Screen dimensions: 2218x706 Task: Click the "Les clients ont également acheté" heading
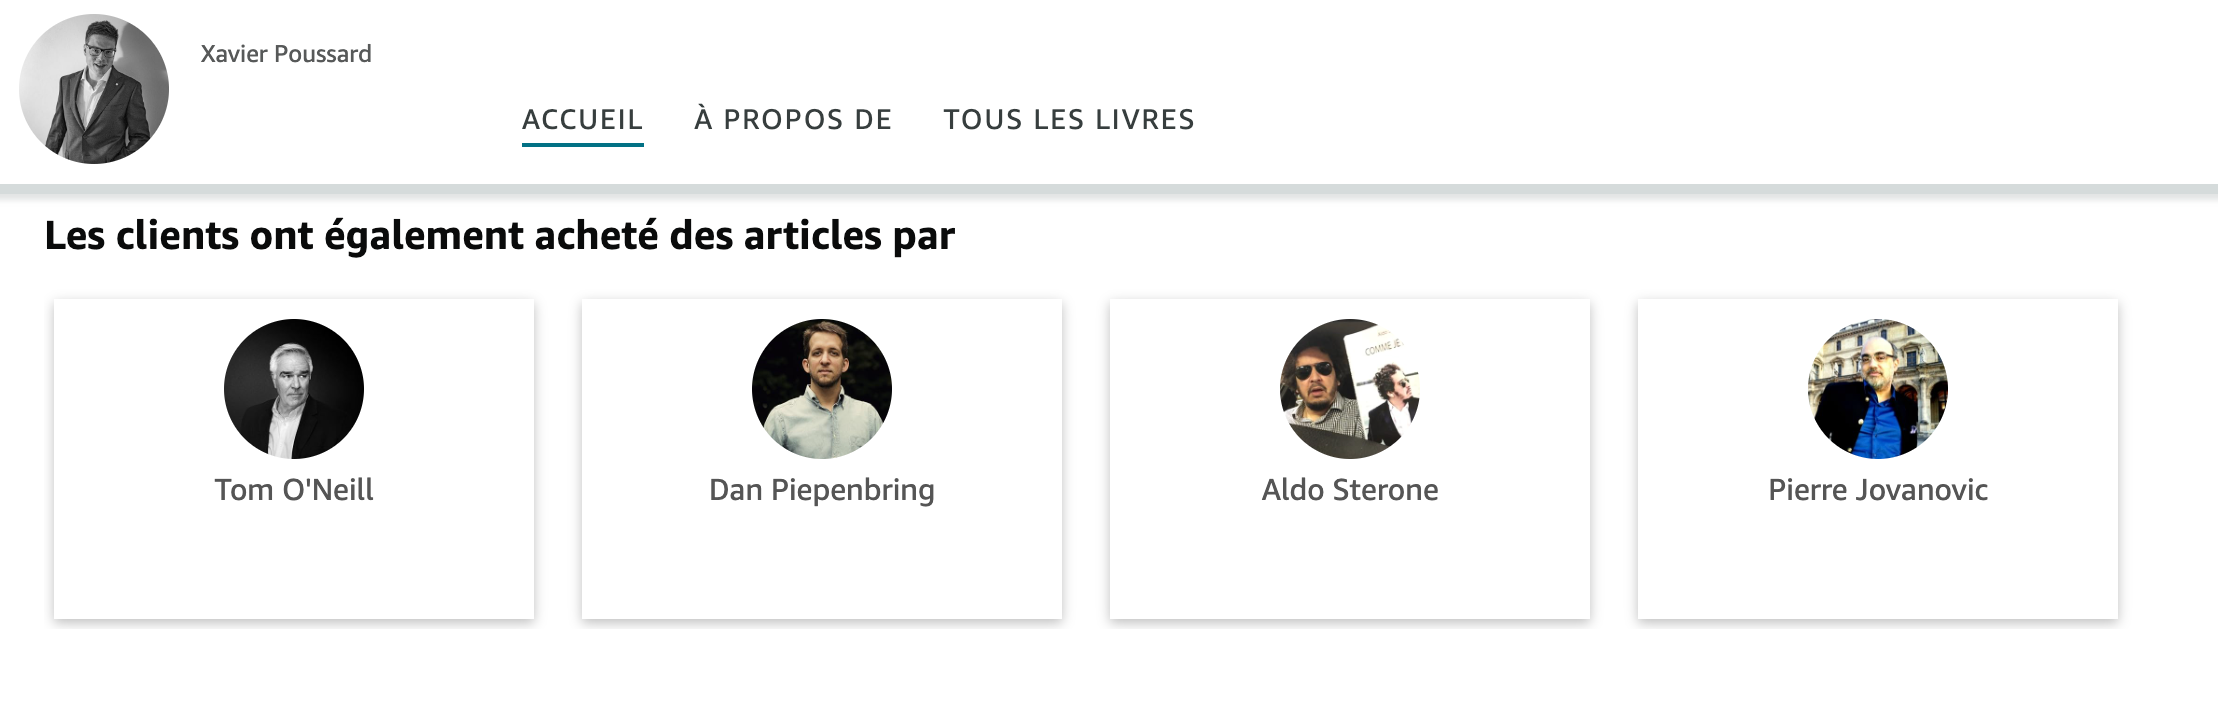(500, 236)
